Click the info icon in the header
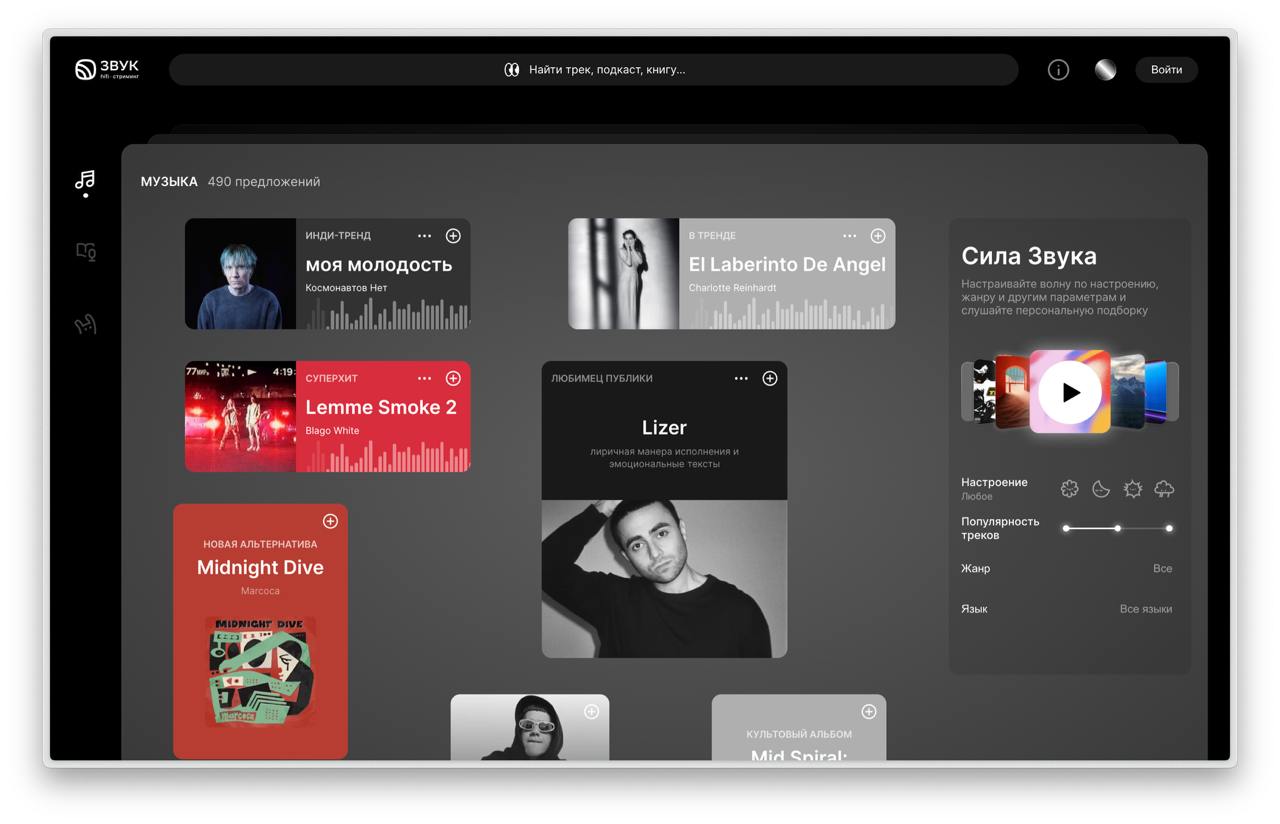 pos(1058,70)
